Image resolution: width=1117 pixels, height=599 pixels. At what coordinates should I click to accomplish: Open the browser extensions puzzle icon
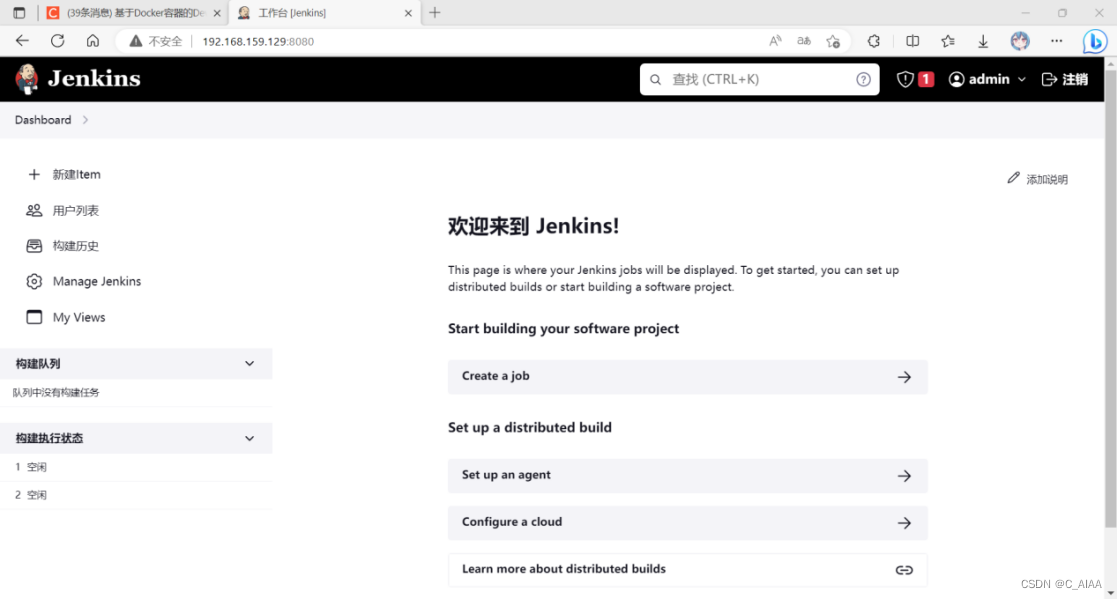(x=874, y=41)
